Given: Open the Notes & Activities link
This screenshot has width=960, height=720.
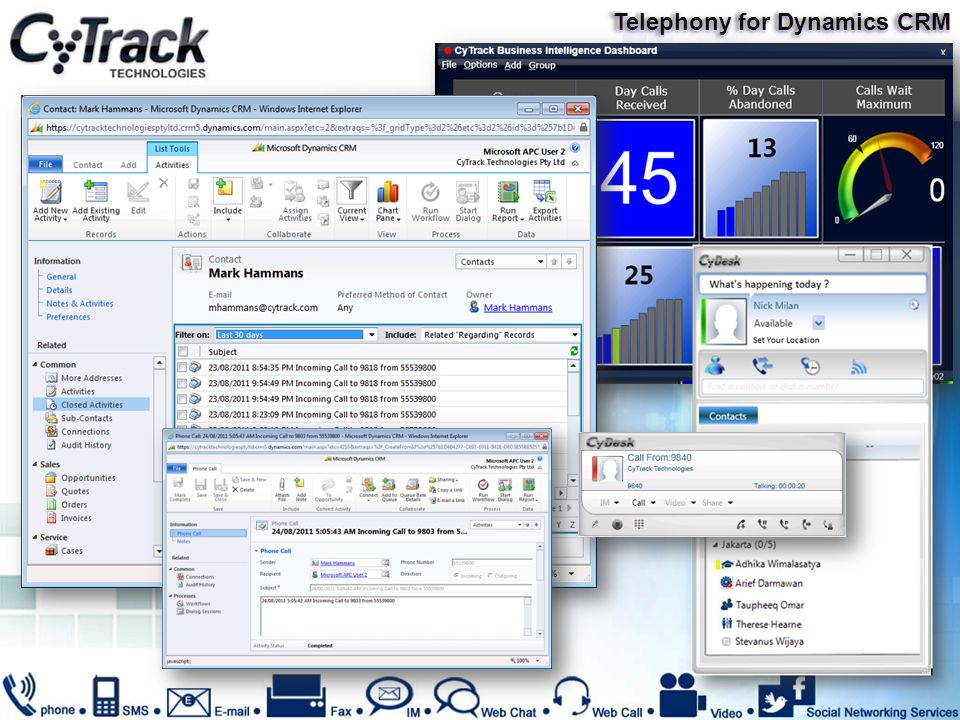Looking at the screenshot, I should pyautogui.click(x=80, y=304).
